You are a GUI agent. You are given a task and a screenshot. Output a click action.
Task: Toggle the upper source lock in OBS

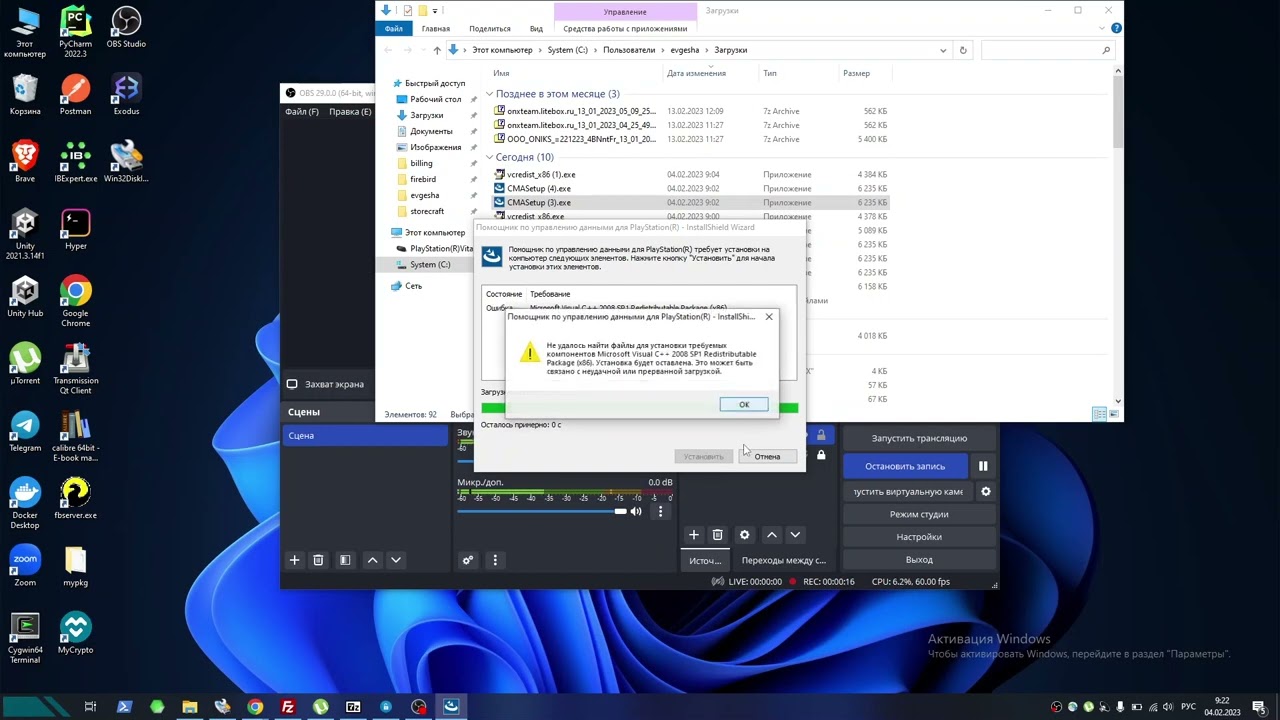821,435
